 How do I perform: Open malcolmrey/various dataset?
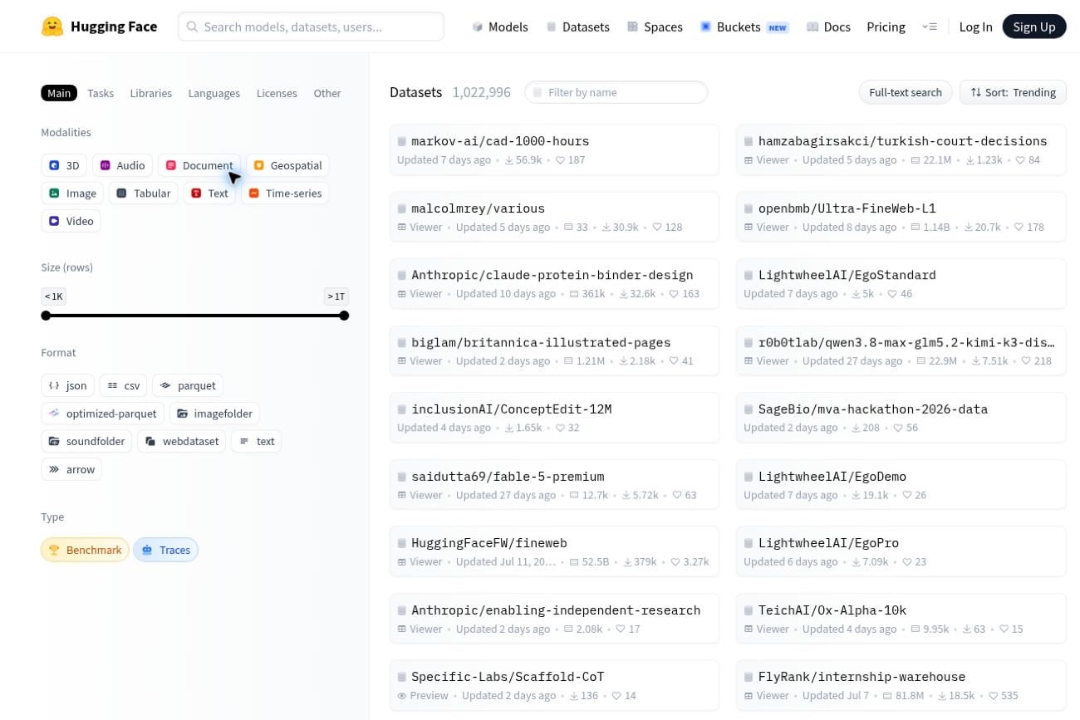tap(554, 217)
